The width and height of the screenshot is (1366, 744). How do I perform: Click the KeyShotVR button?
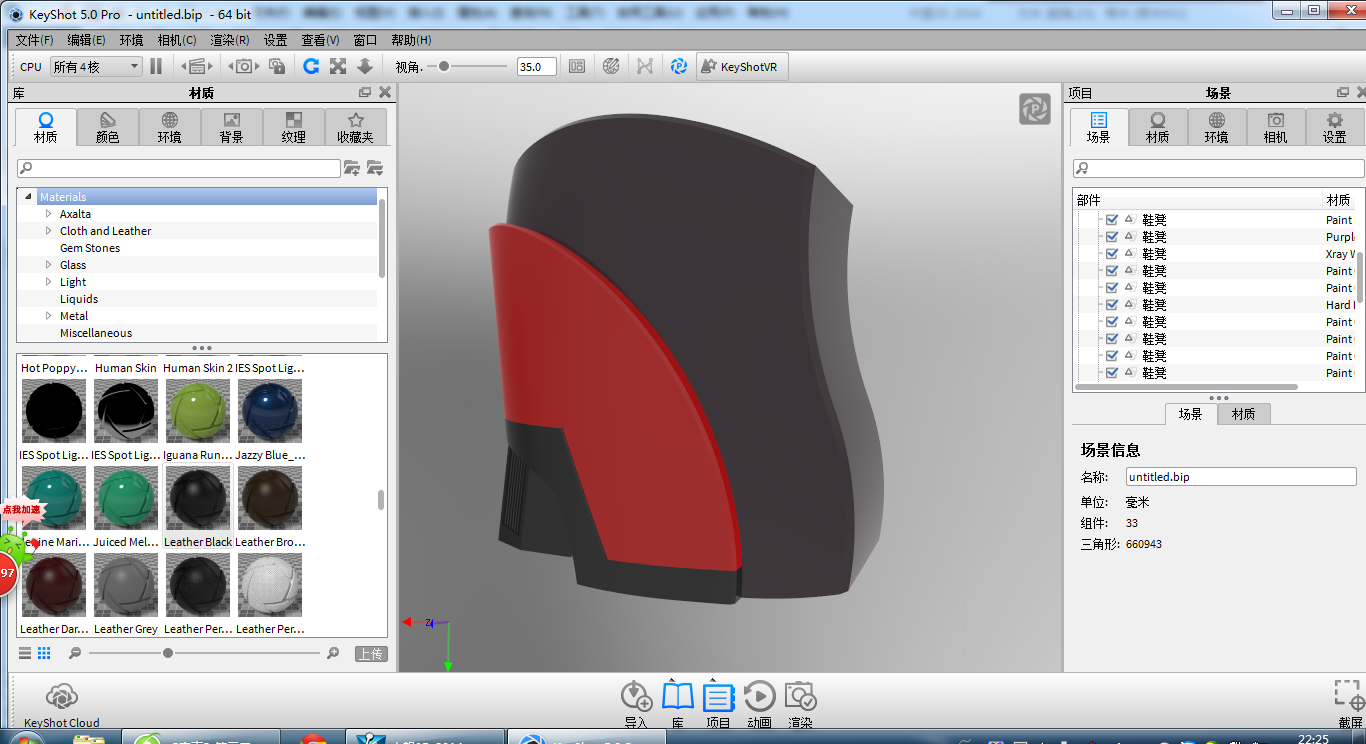click(741, 67)
